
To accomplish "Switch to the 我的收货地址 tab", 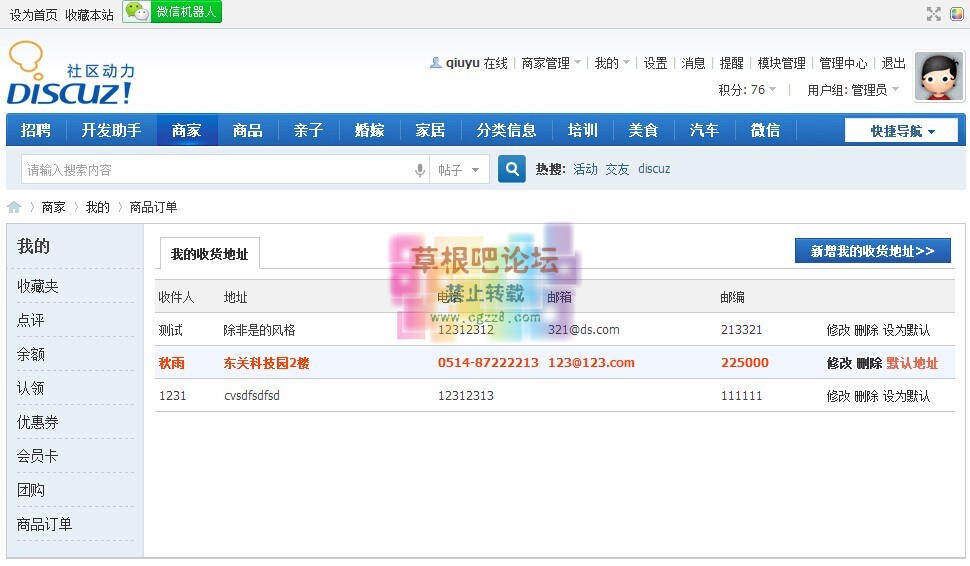I will click(x=209, y=254).
